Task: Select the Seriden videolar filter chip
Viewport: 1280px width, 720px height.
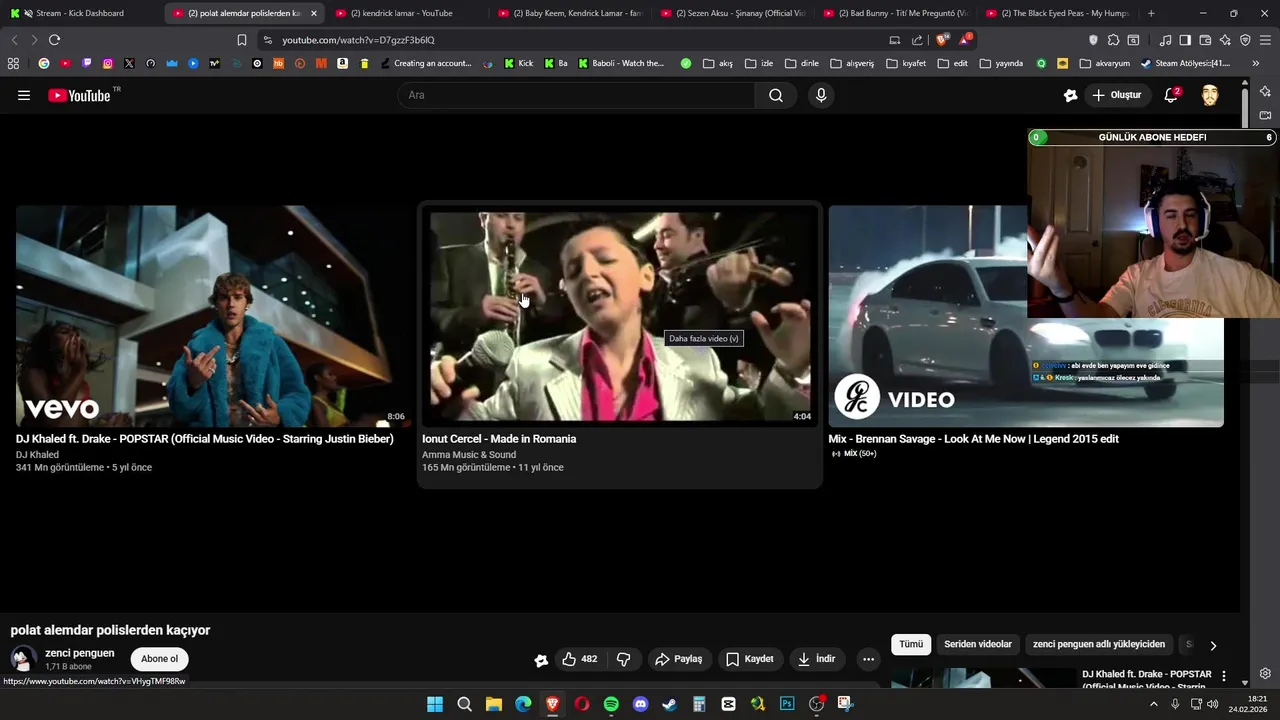Action: 978,645
